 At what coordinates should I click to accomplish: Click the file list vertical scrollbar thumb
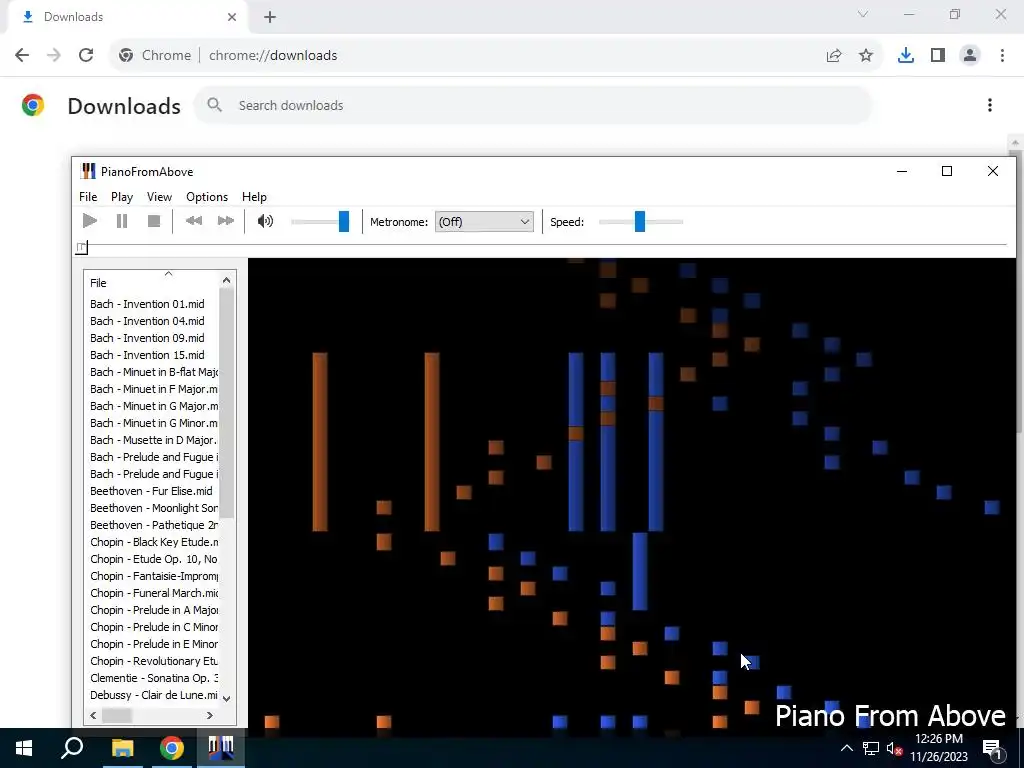[227, 402]
